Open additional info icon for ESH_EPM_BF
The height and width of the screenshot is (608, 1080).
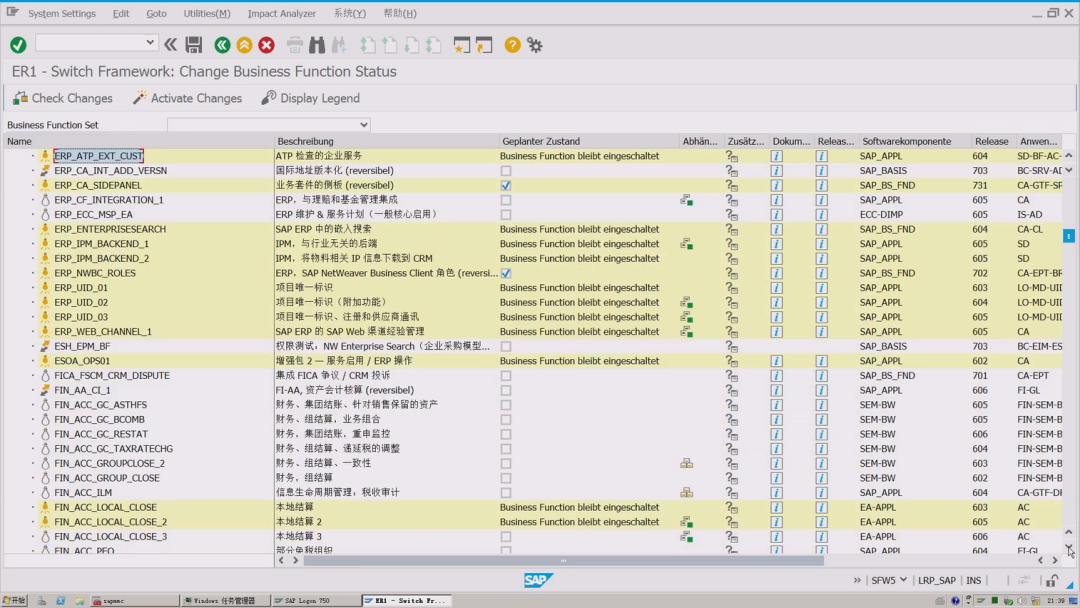tap(731, 346)
